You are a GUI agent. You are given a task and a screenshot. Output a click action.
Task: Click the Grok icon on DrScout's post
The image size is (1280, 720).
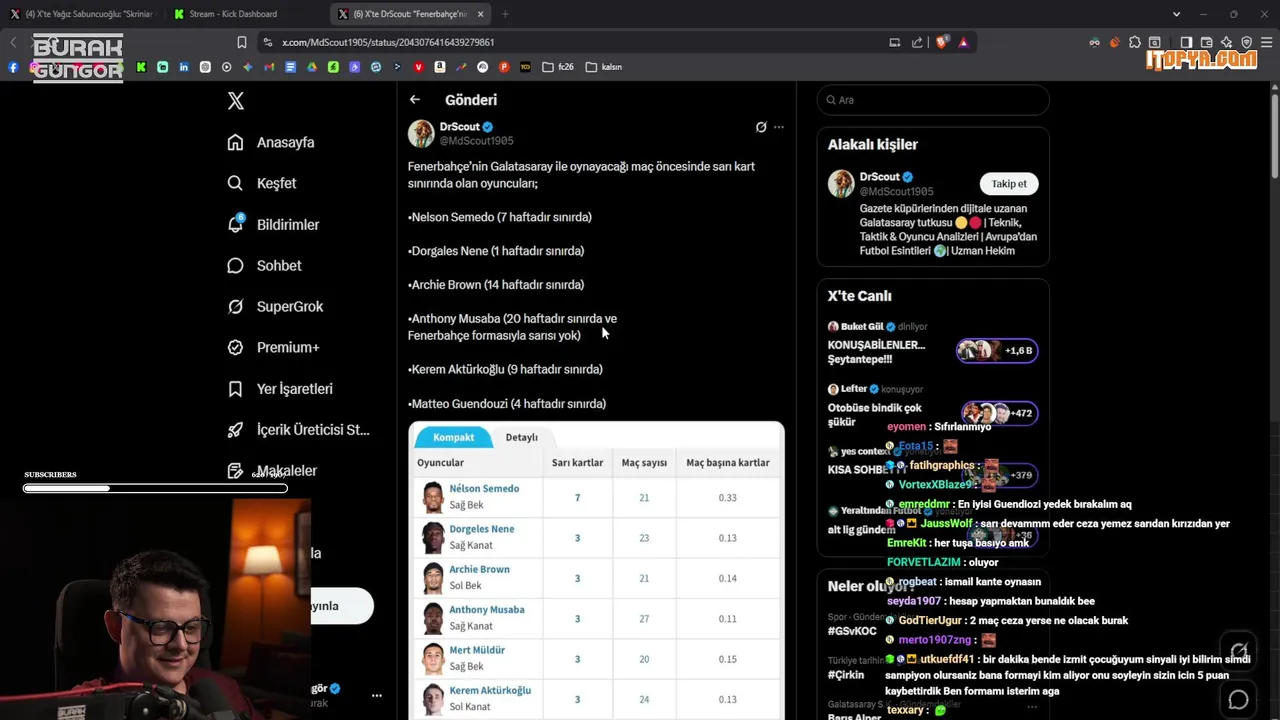[761, 127]
